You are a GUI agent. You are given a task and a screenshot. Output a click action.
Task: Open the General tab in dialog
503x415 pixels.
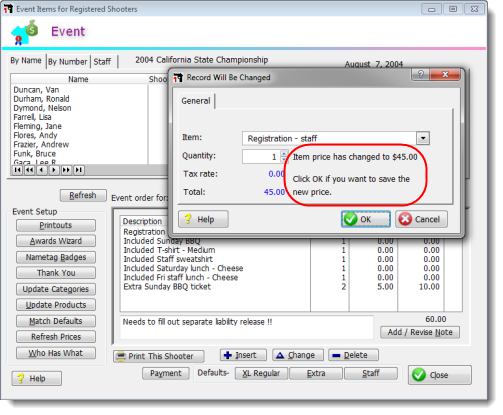pos(196,101)
